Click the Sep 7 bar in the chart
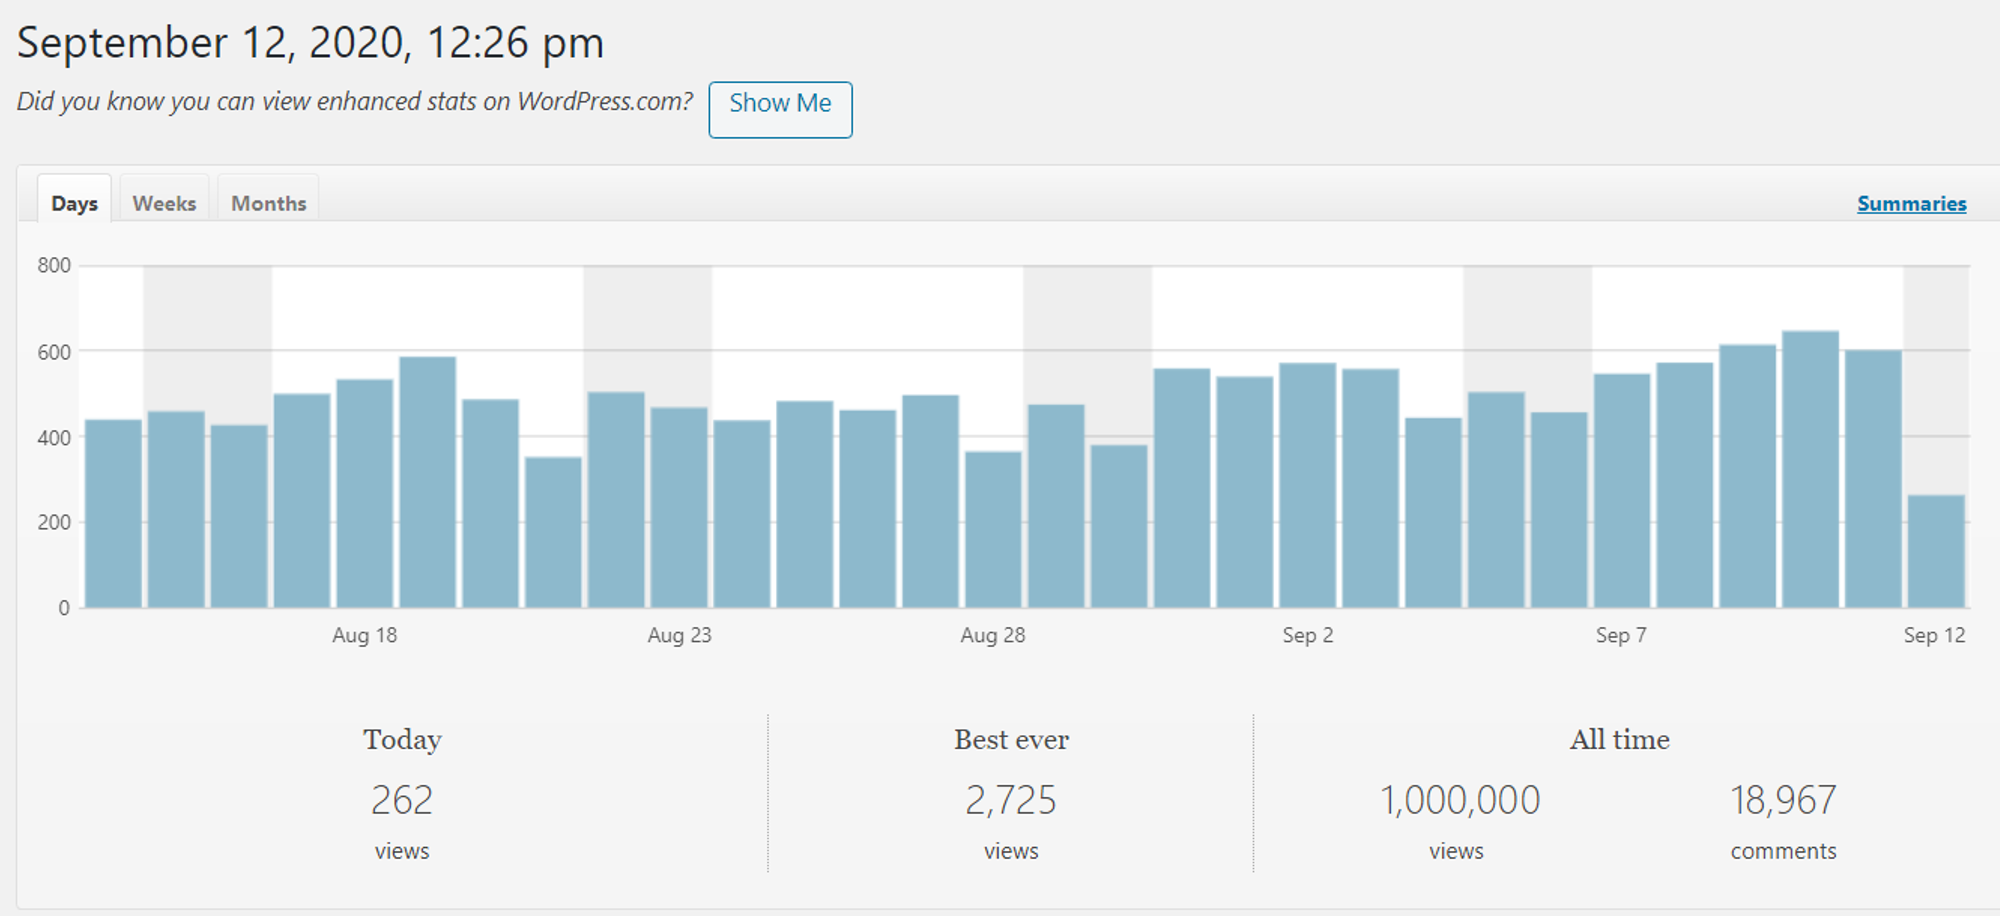The image size is (2000, 916). (1622, 491)
